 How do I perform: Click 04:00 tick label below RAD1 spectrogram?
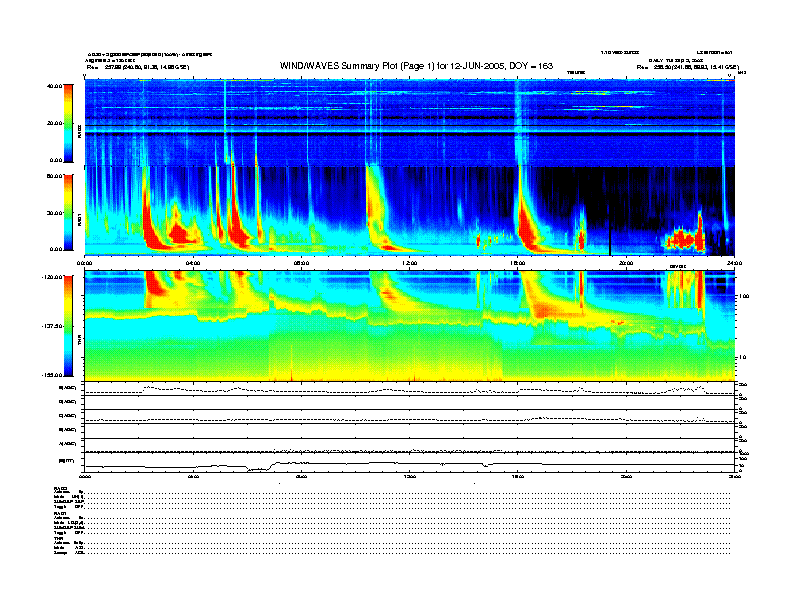[x=193, y=263]
